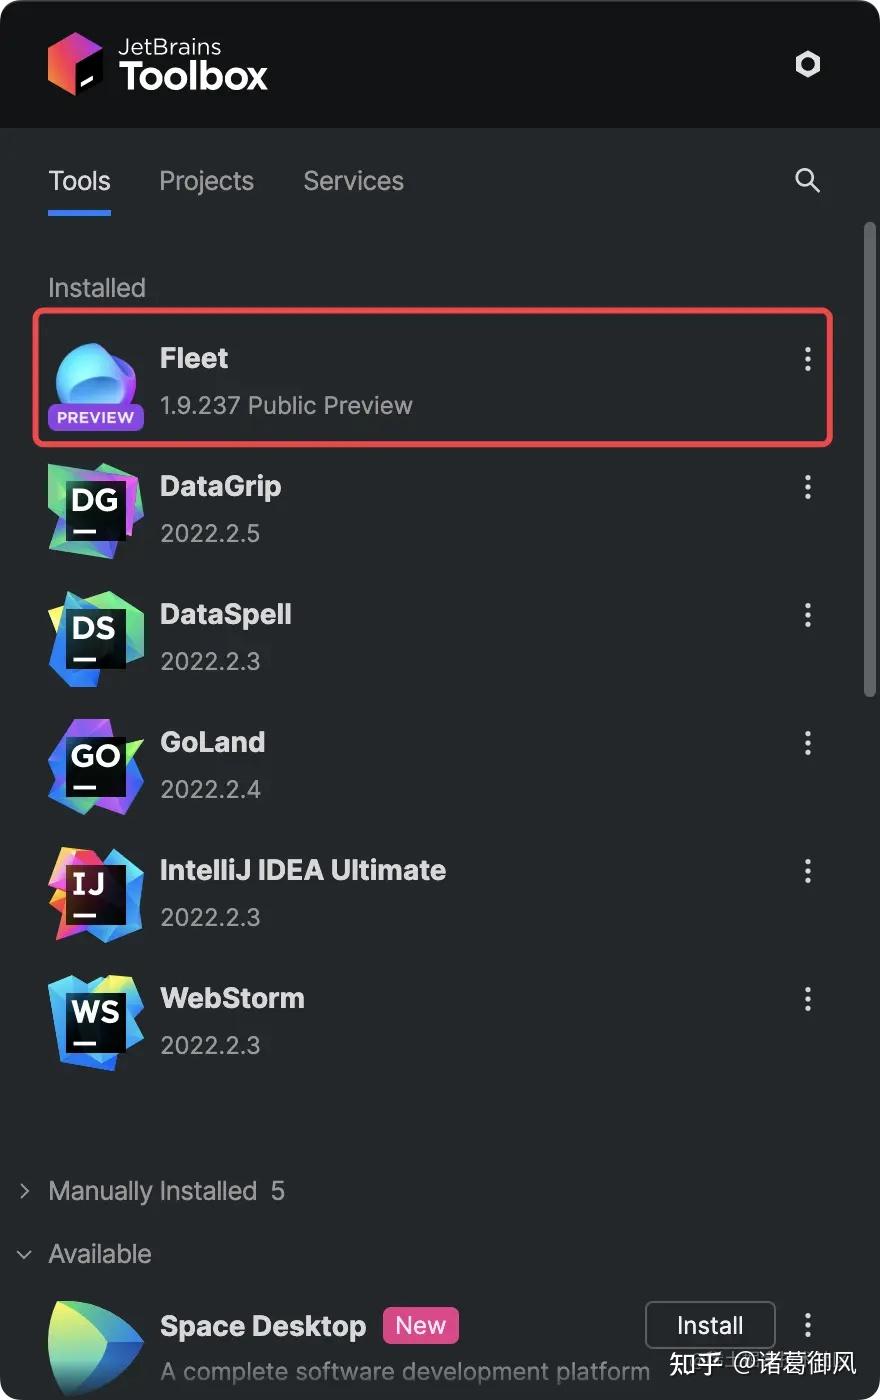Open the Toolbox settings hexagon icon
The image size is (880, 1400).
(807, 64)
